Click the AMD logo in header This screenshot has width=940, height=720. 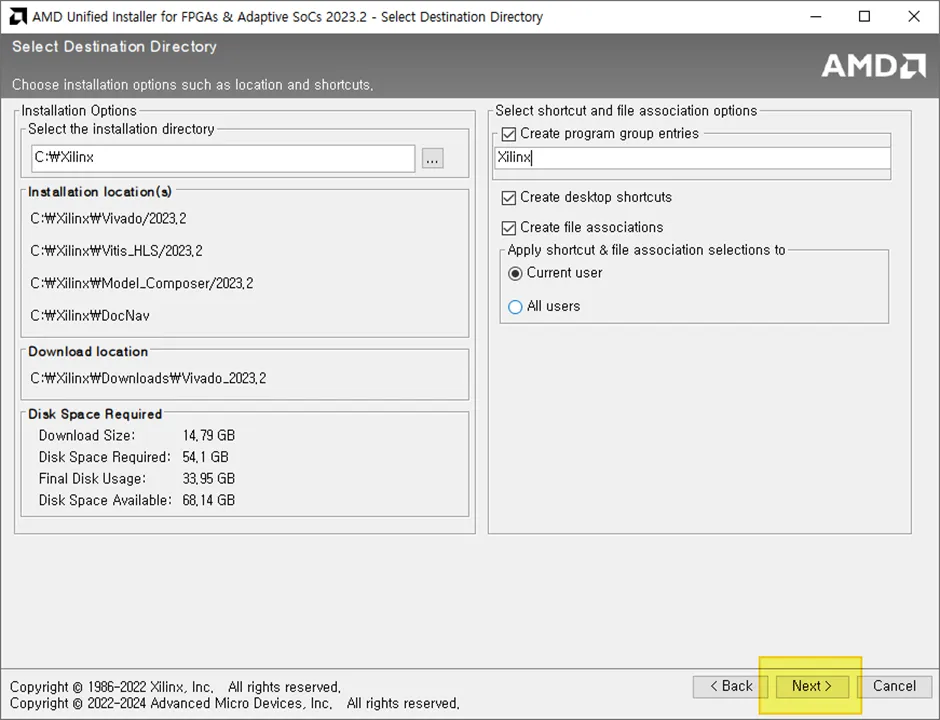click(873, 66)
